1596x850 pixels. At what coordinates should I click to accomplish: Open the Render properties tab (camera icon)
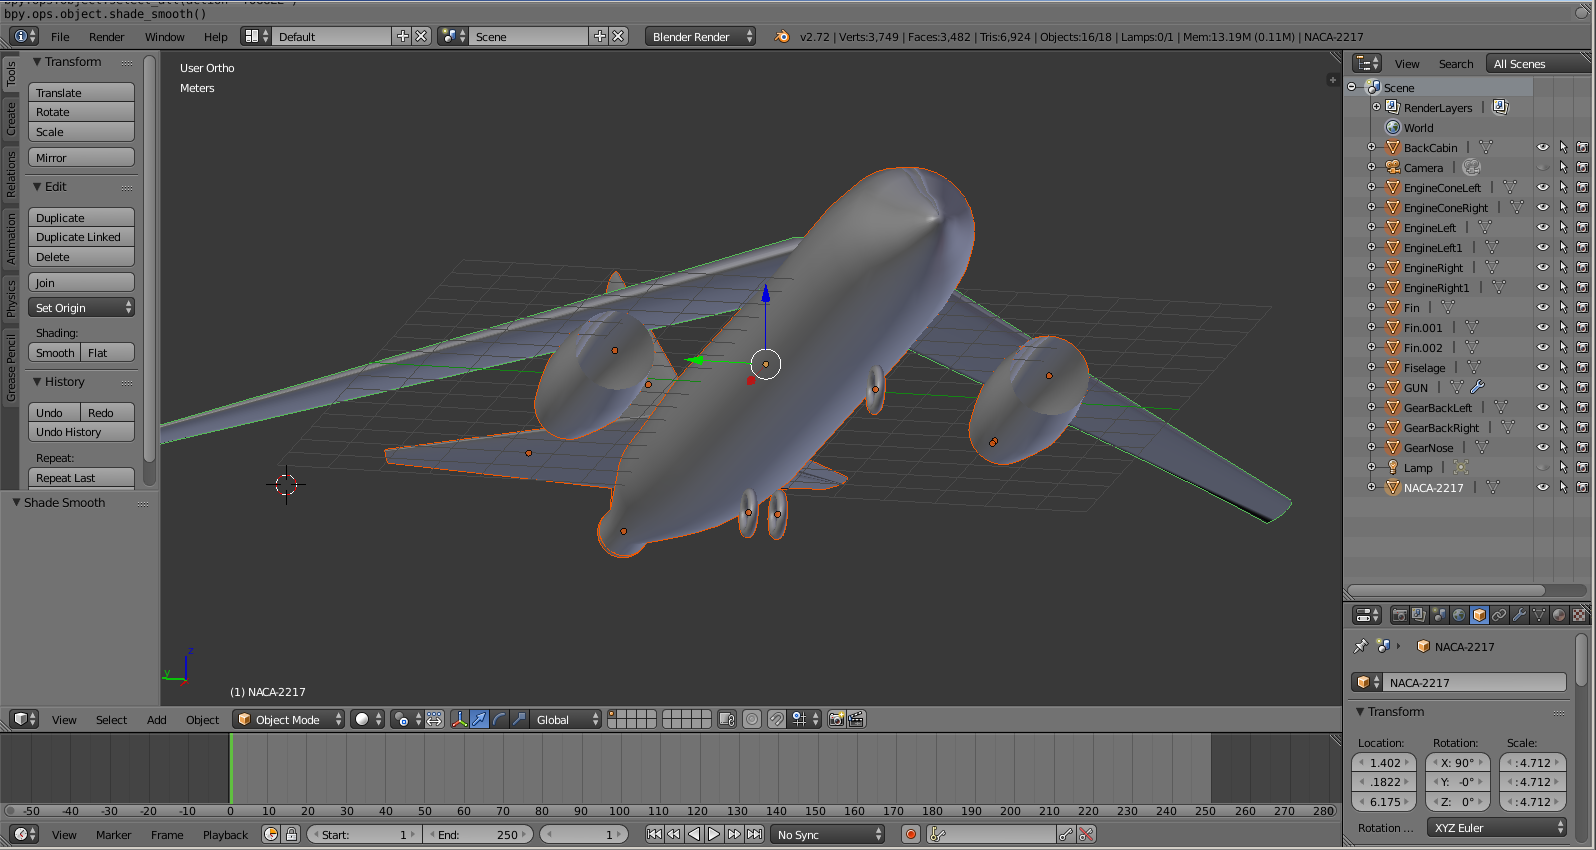[x=1399, y=615]
